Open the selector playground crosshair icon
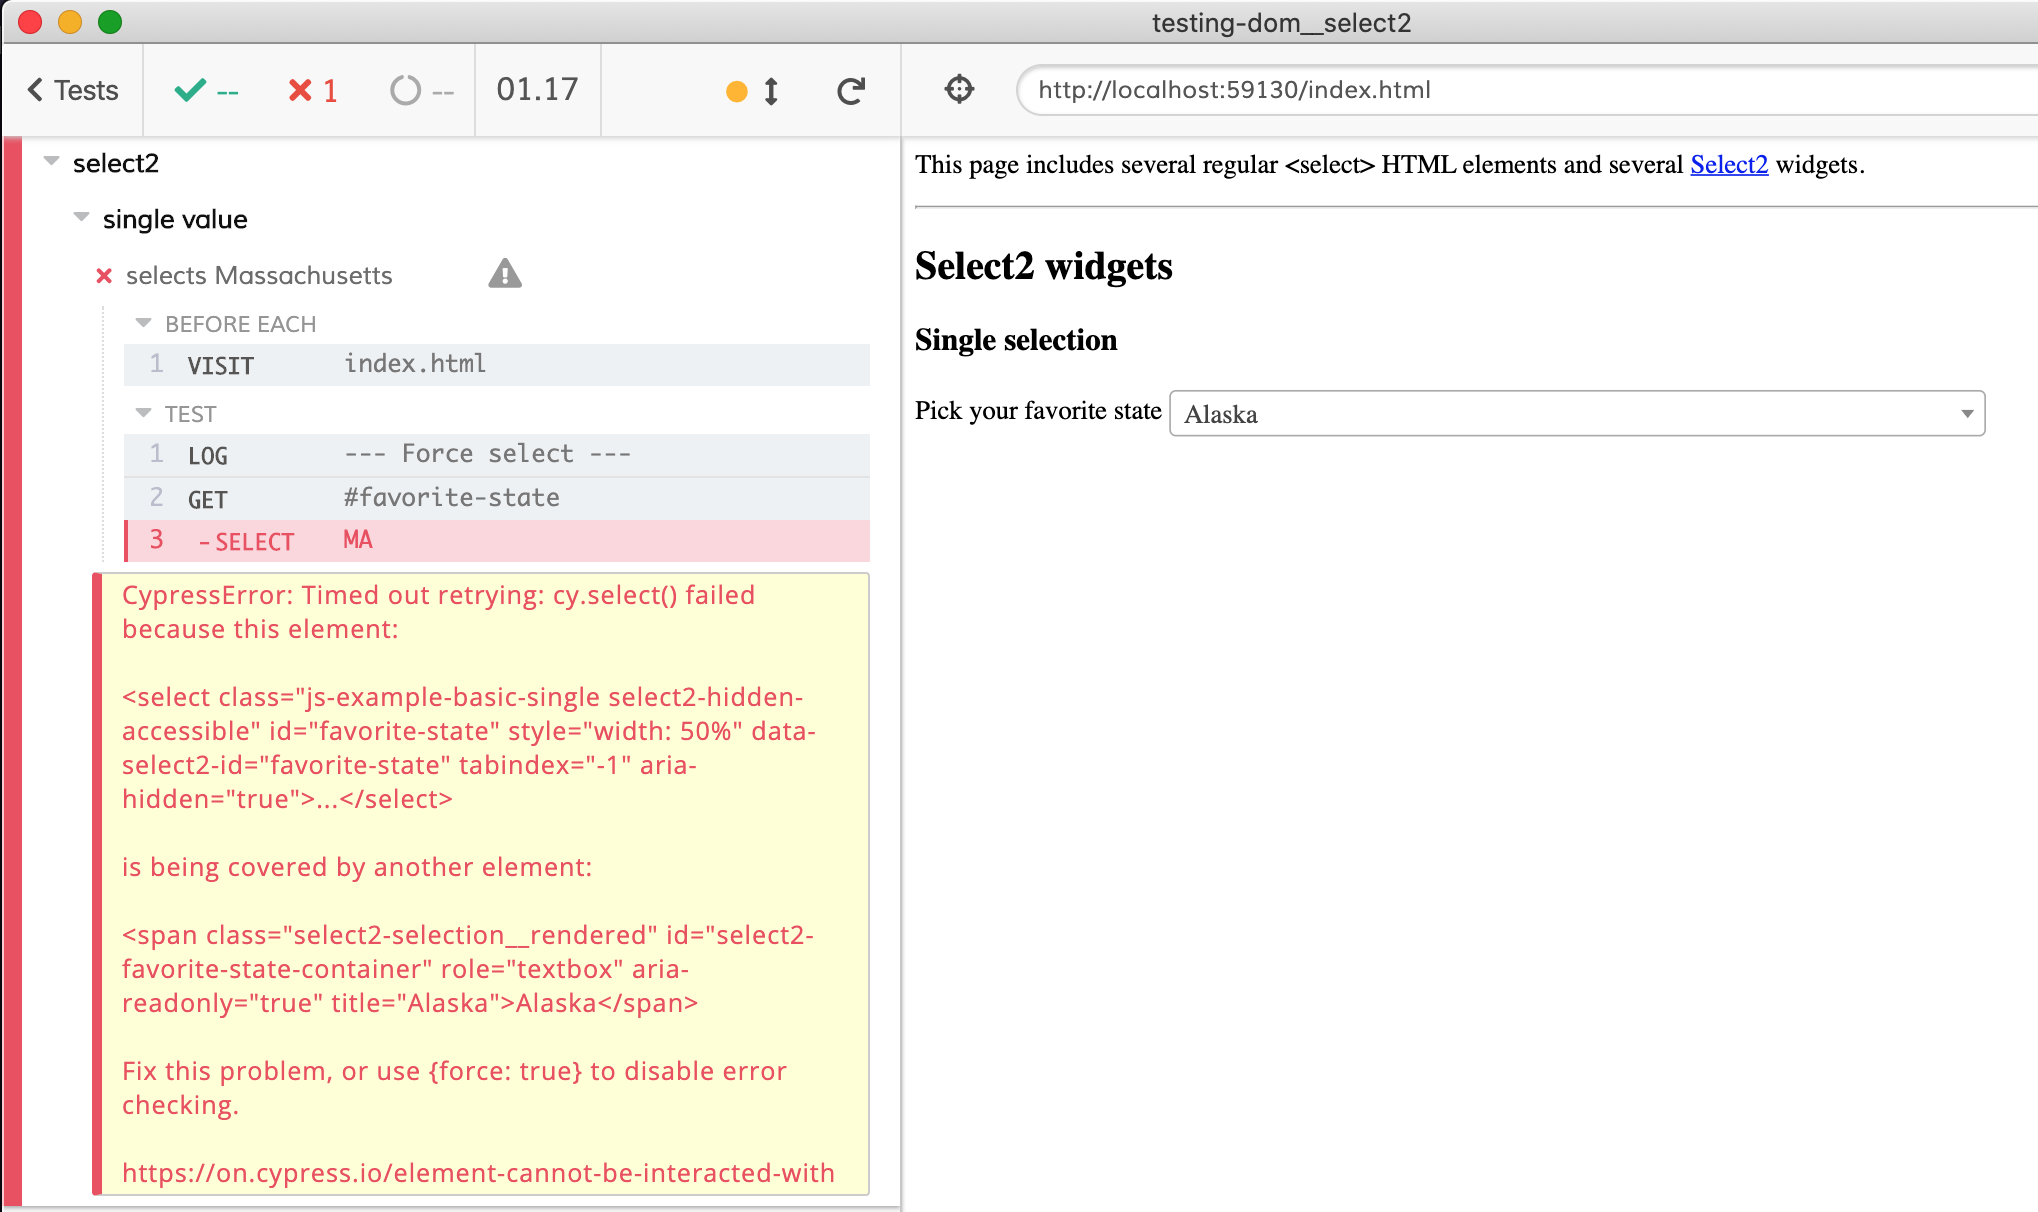The width and height of the screenshot is (2038, 1212). (959, 89)
